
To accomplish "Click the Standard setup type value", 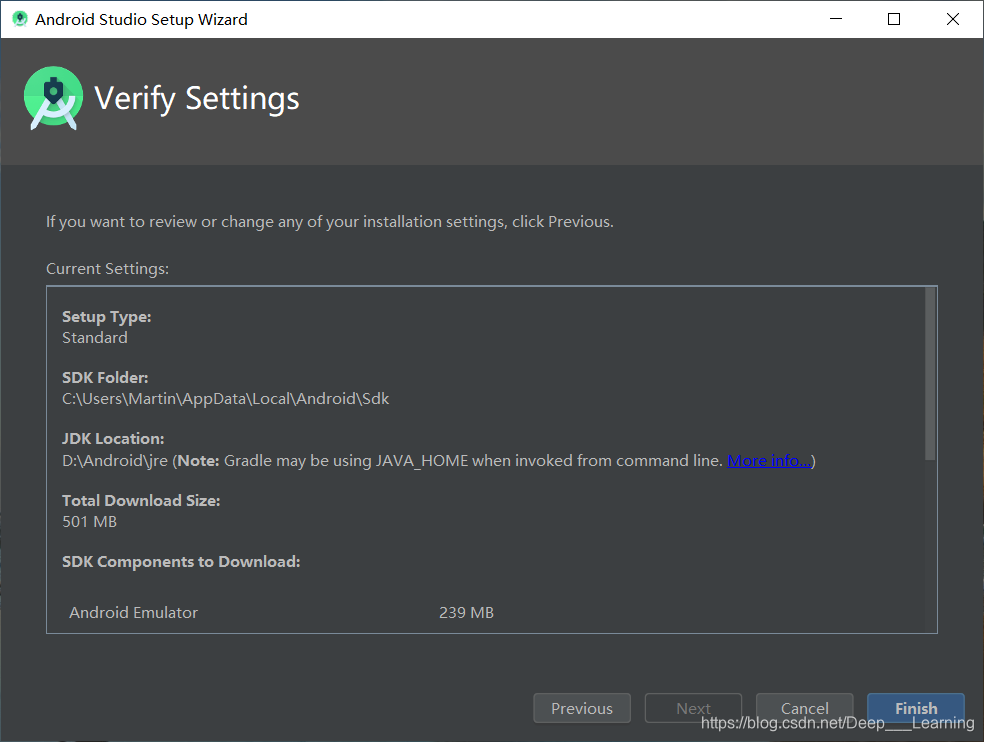I will (x=95, y=338).
